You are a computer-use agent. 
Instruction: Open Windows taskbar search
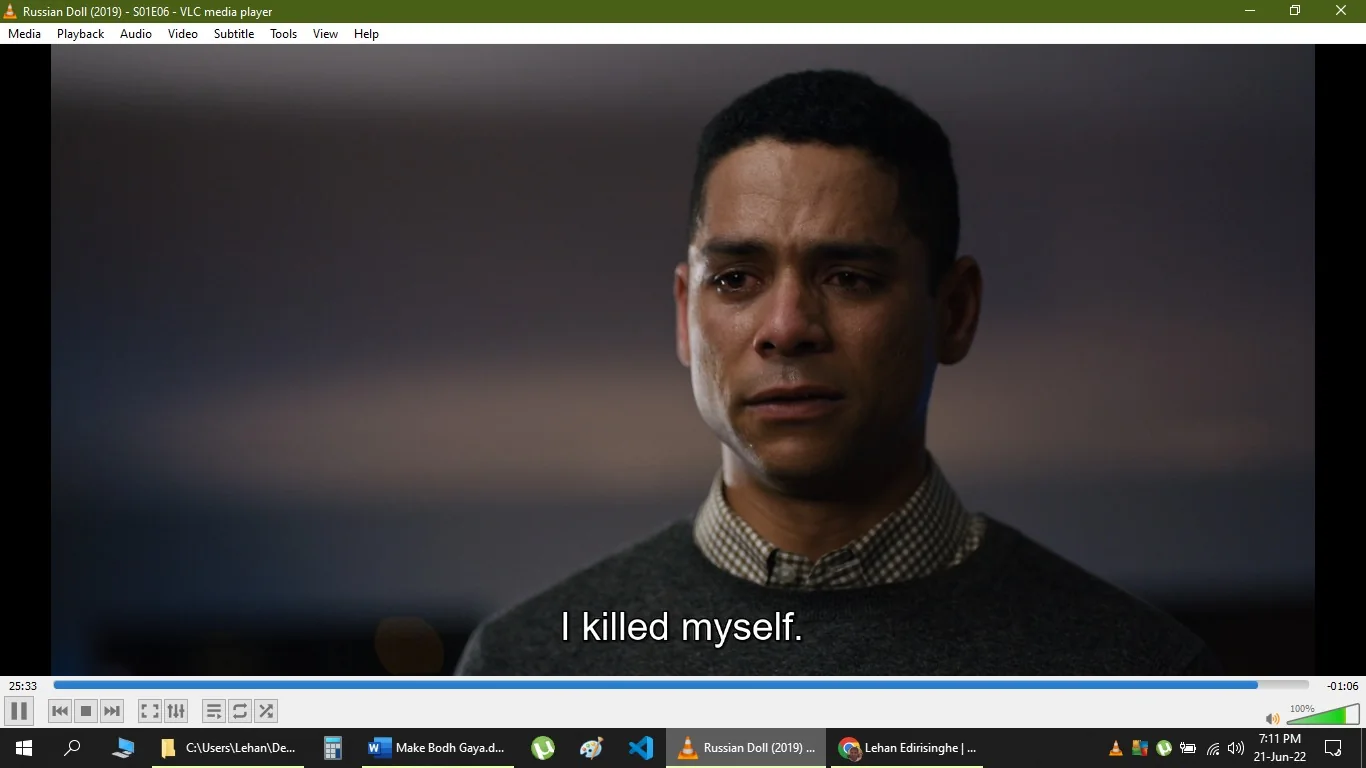72,748
